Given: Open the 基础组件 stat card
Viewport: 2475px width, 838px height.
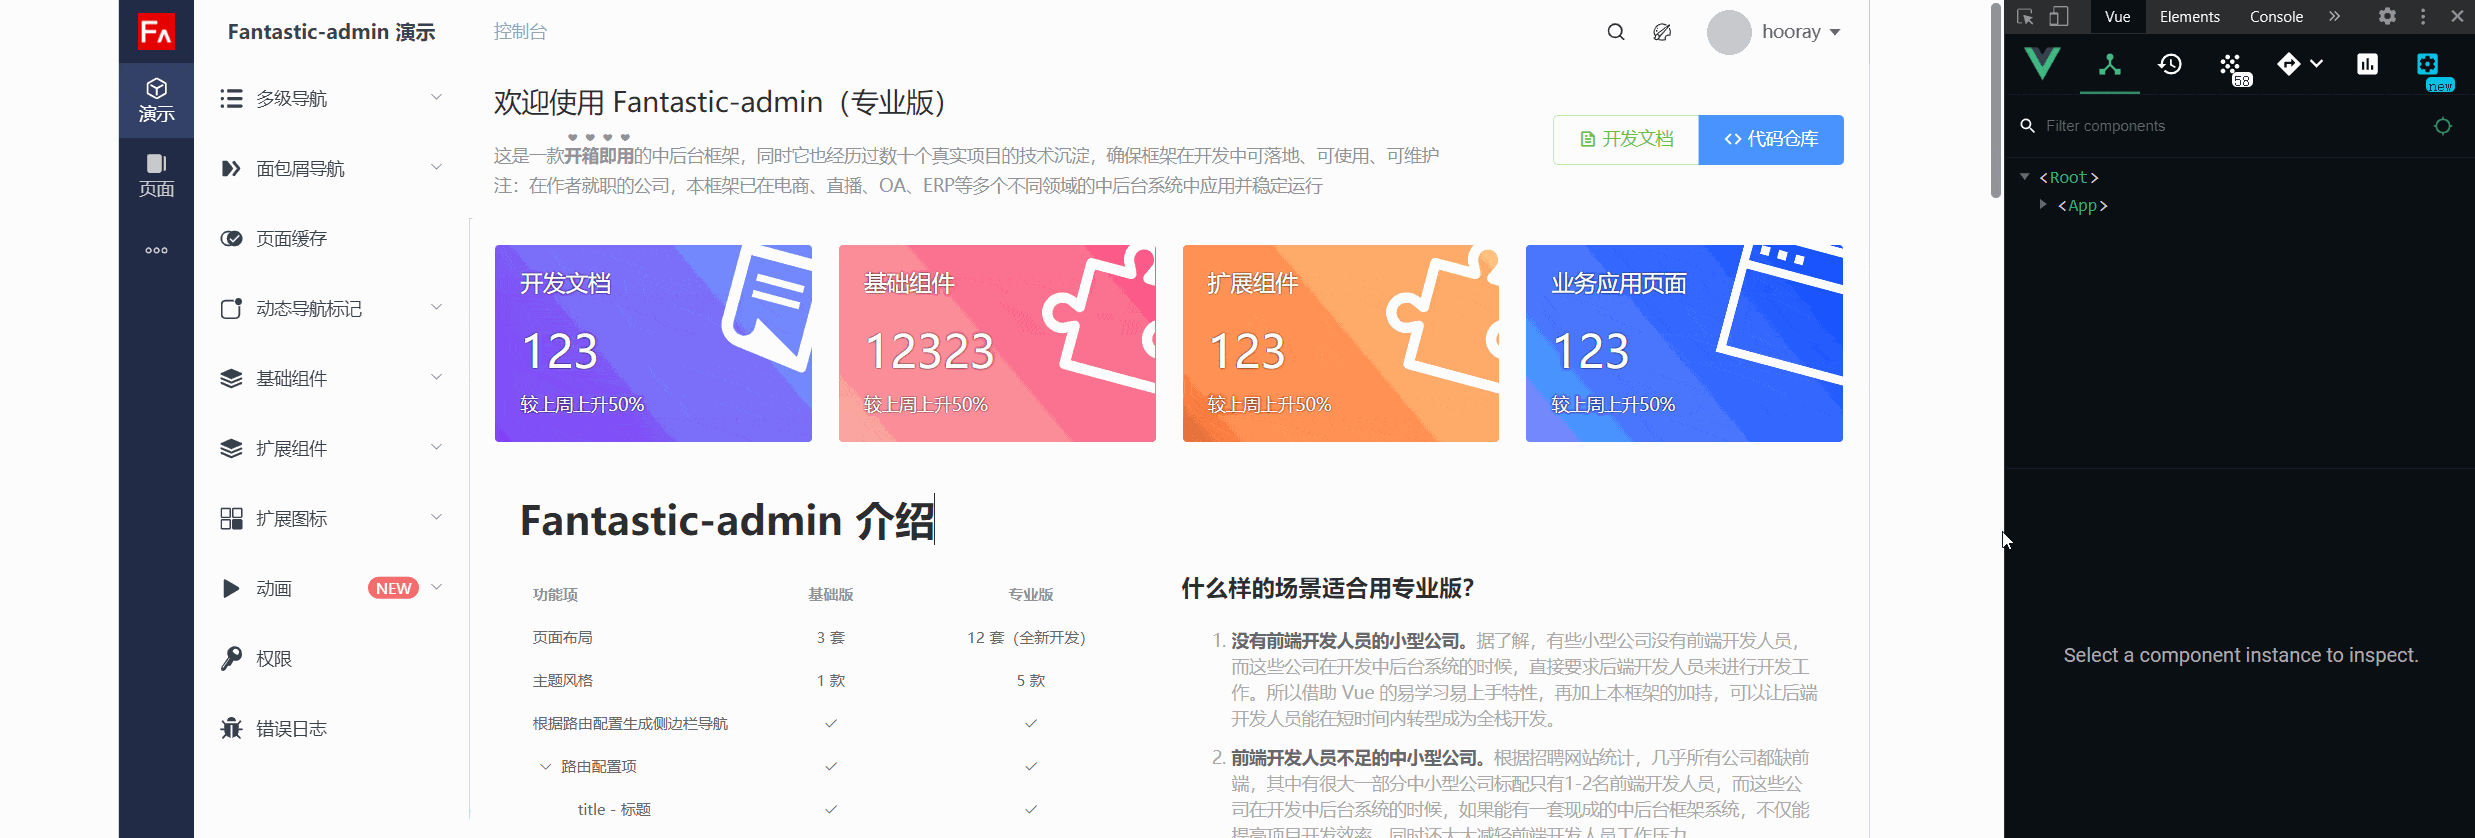Looking at the screenshot, I should coord(997,343).
